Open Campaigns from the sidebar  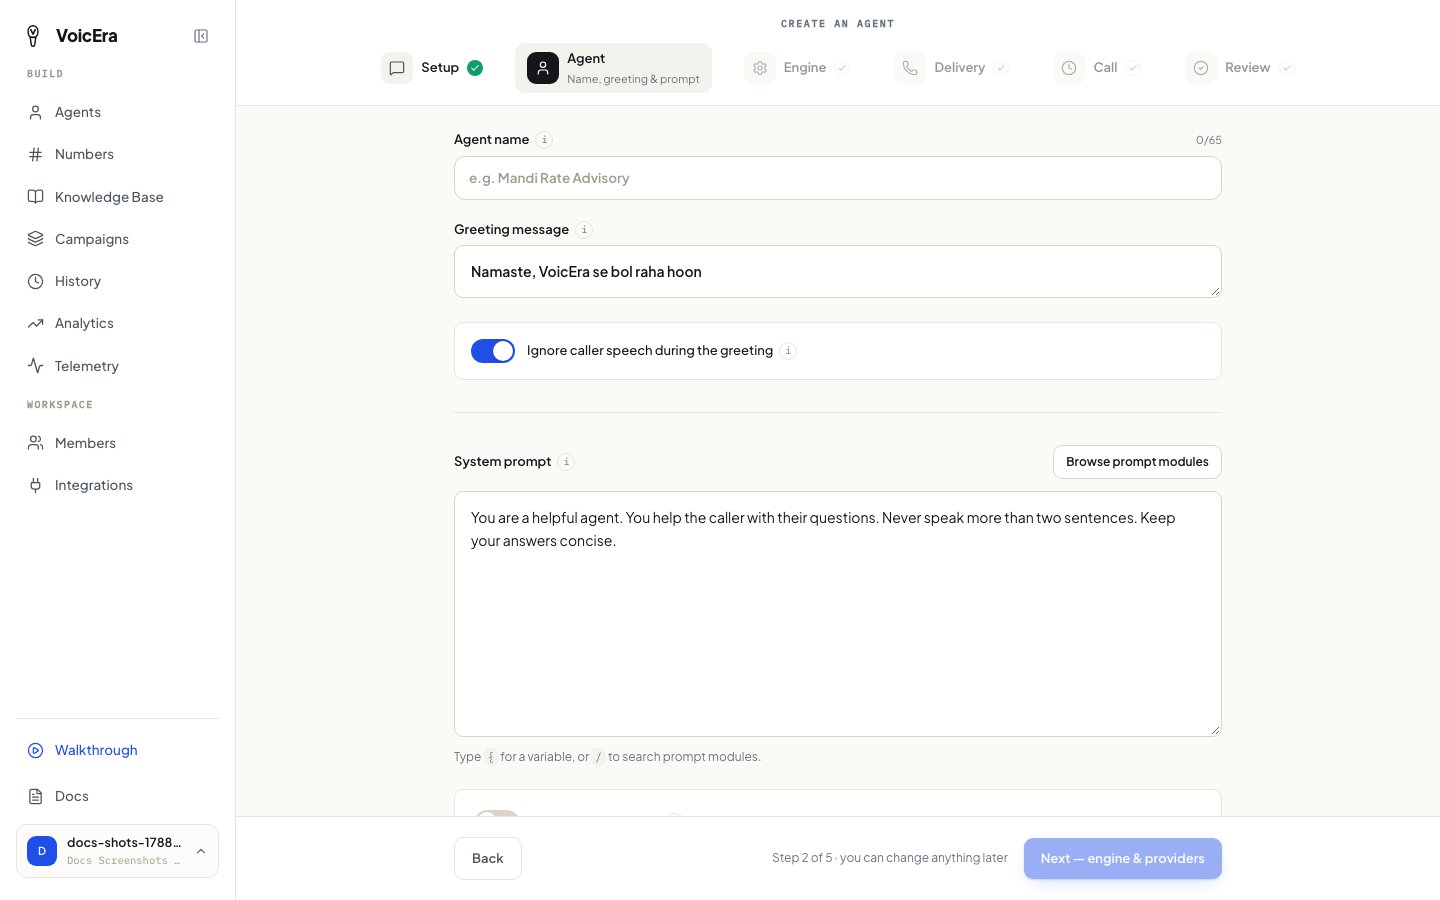[117, 239]
